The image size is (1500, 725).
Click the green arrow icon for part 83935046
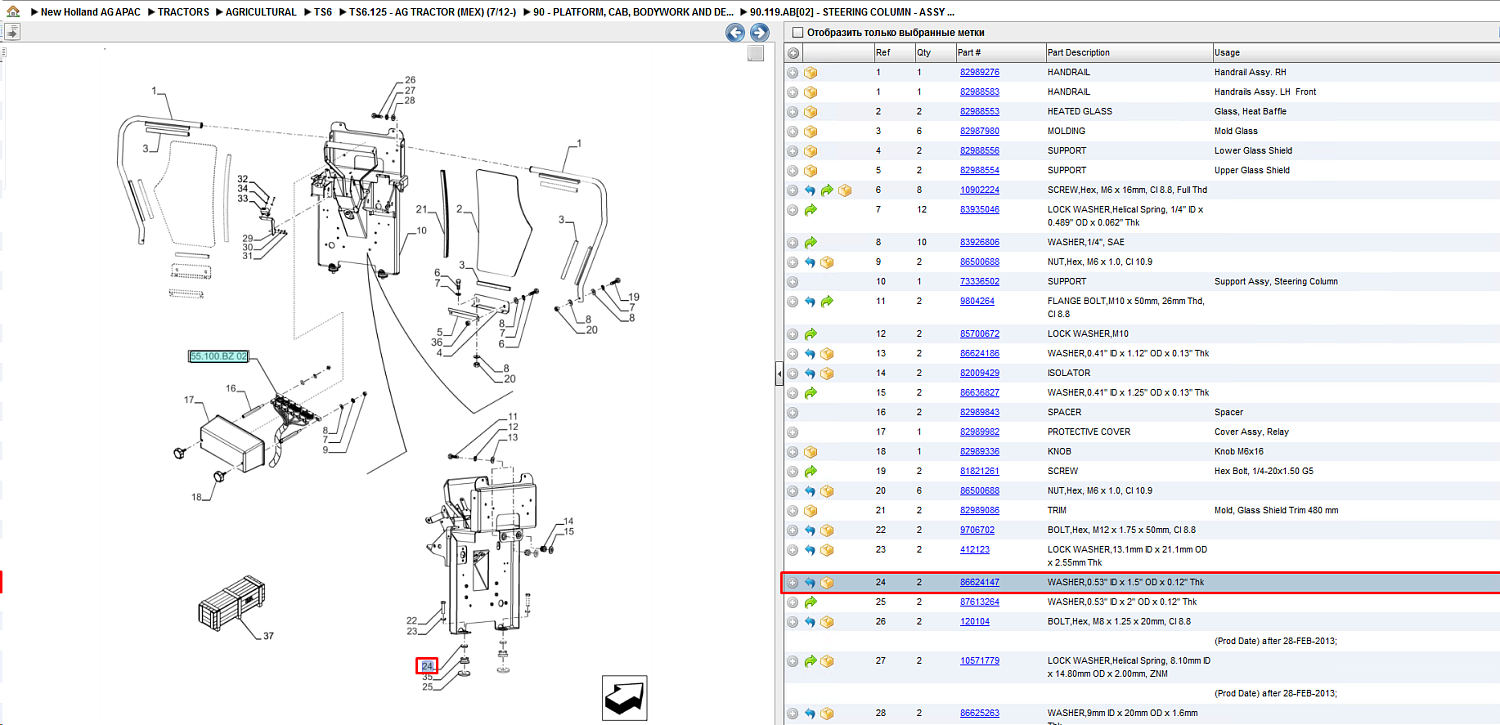pyautogui.click(x=810, y=210)
